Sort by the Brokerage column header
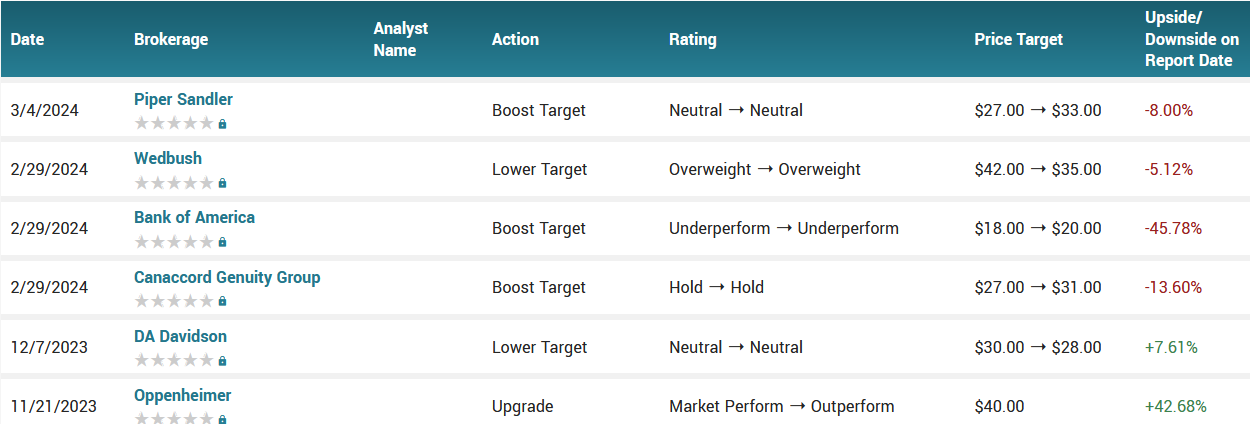The height and width of the screenshot is (424, 1250). pyautogui.click(x=171, y=40)
